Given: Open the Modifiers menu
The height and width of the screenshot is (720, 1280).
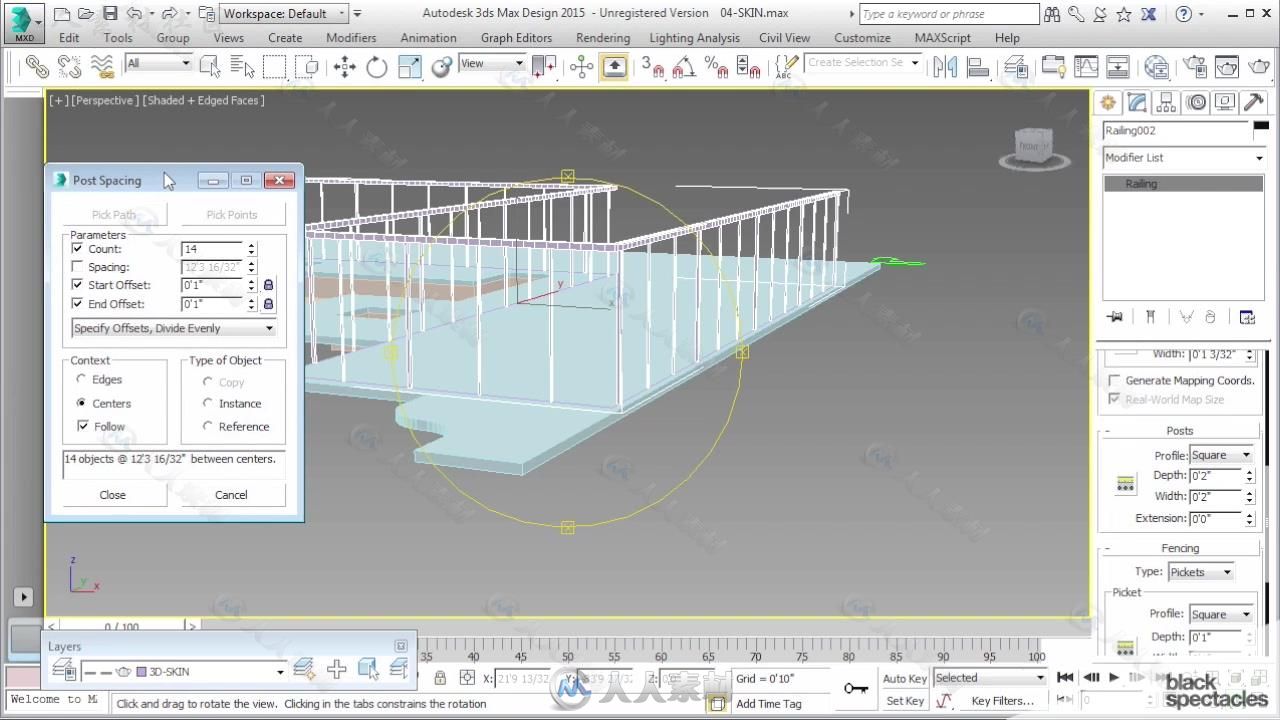Looking at the screenshot, I should click(351, 38).
